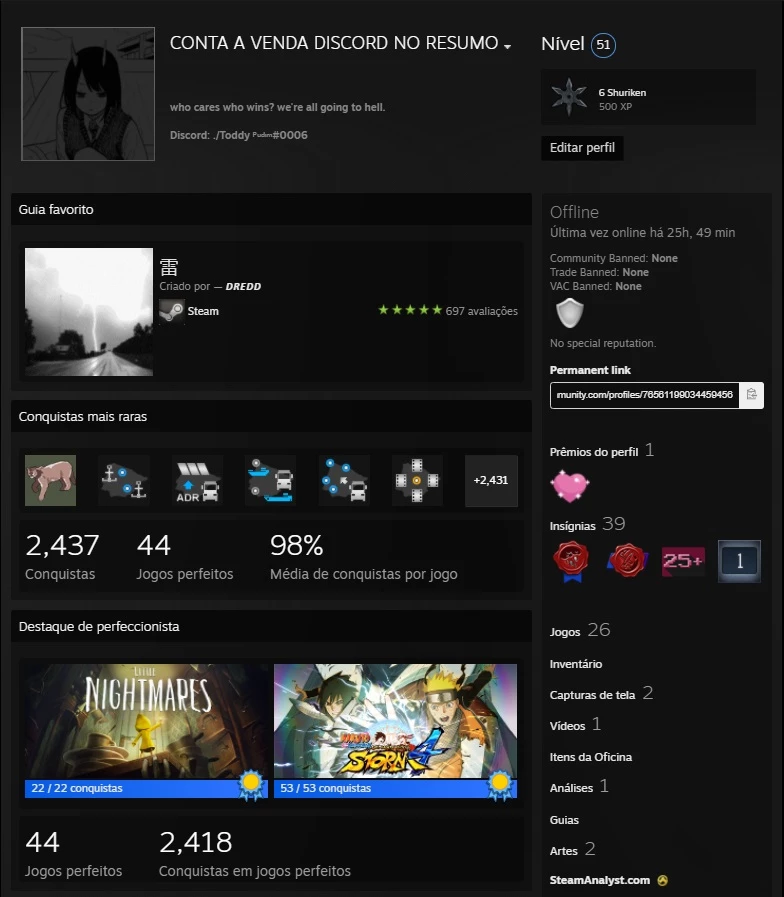Click the SteamAnalyst yellow coin icon

(663, 880)
